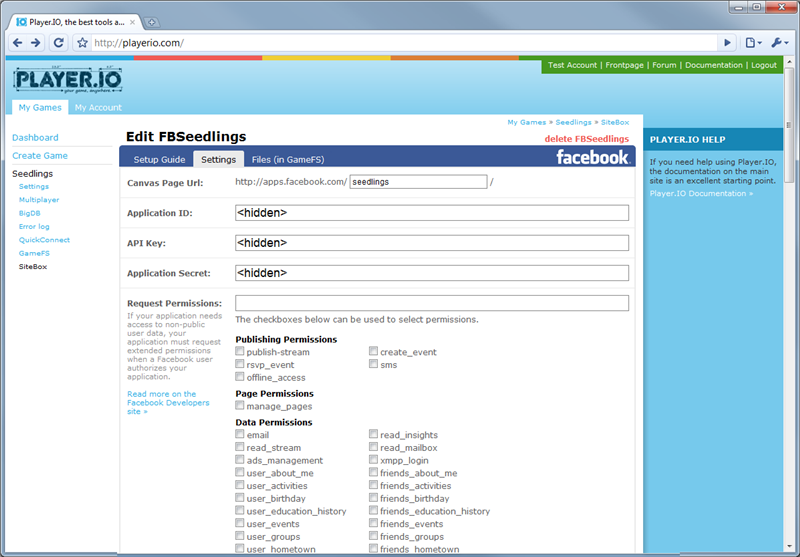The width and height of the screenshot is (800, 557).
Task: Enable user_events permission
Action: [240, 523]
